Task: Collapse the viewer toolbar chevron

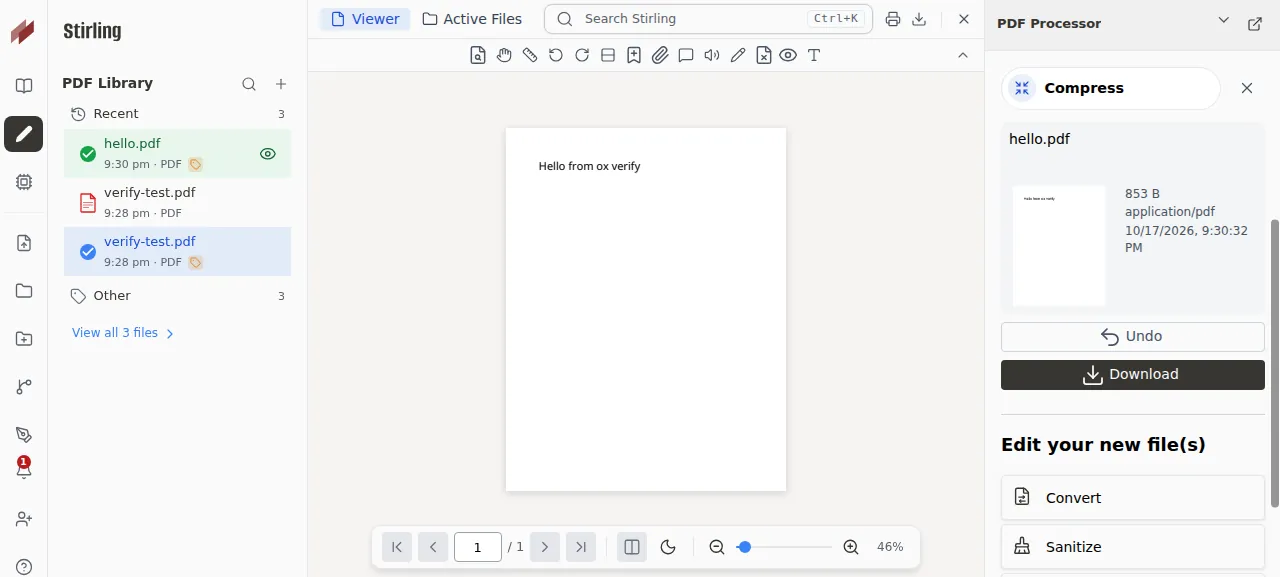Action: (x=963, y=55)
